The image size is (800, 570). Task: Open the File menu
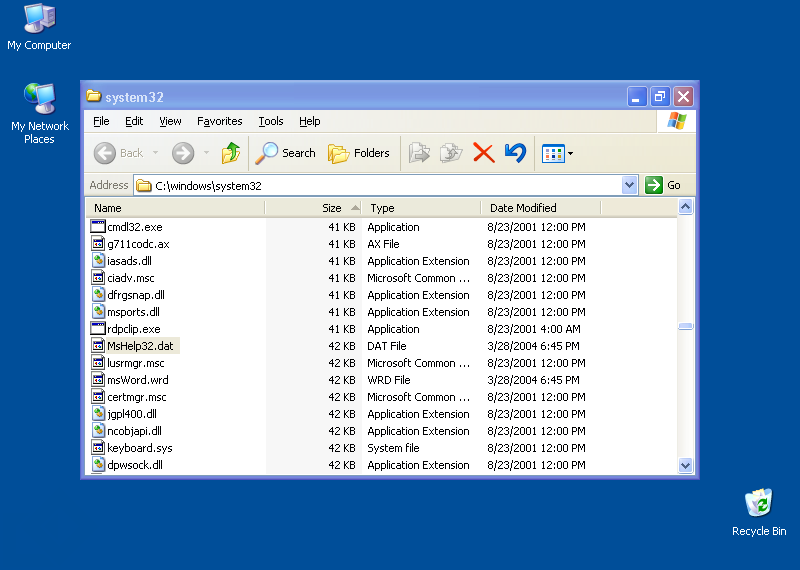[101, 121]
